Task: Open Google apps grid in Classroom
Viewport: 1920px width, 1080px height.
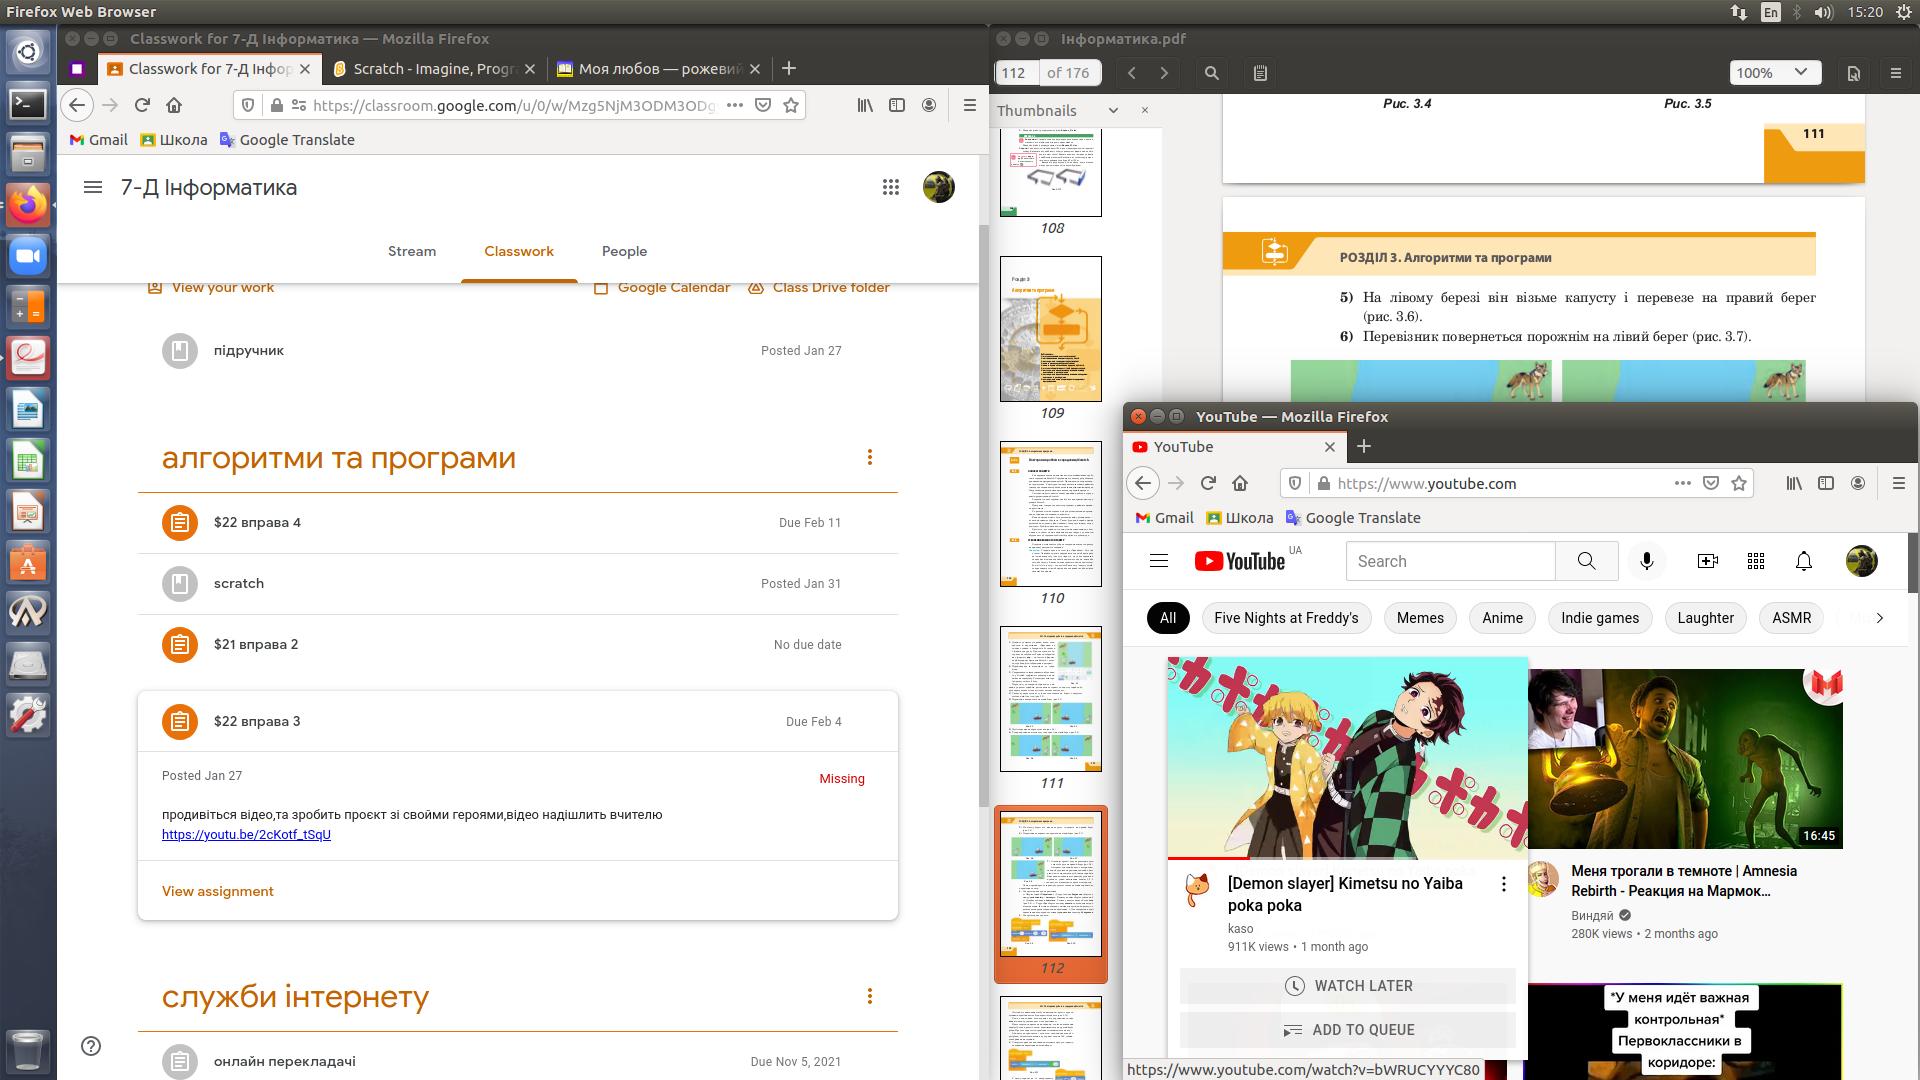Action: click(x=890, y=187)
